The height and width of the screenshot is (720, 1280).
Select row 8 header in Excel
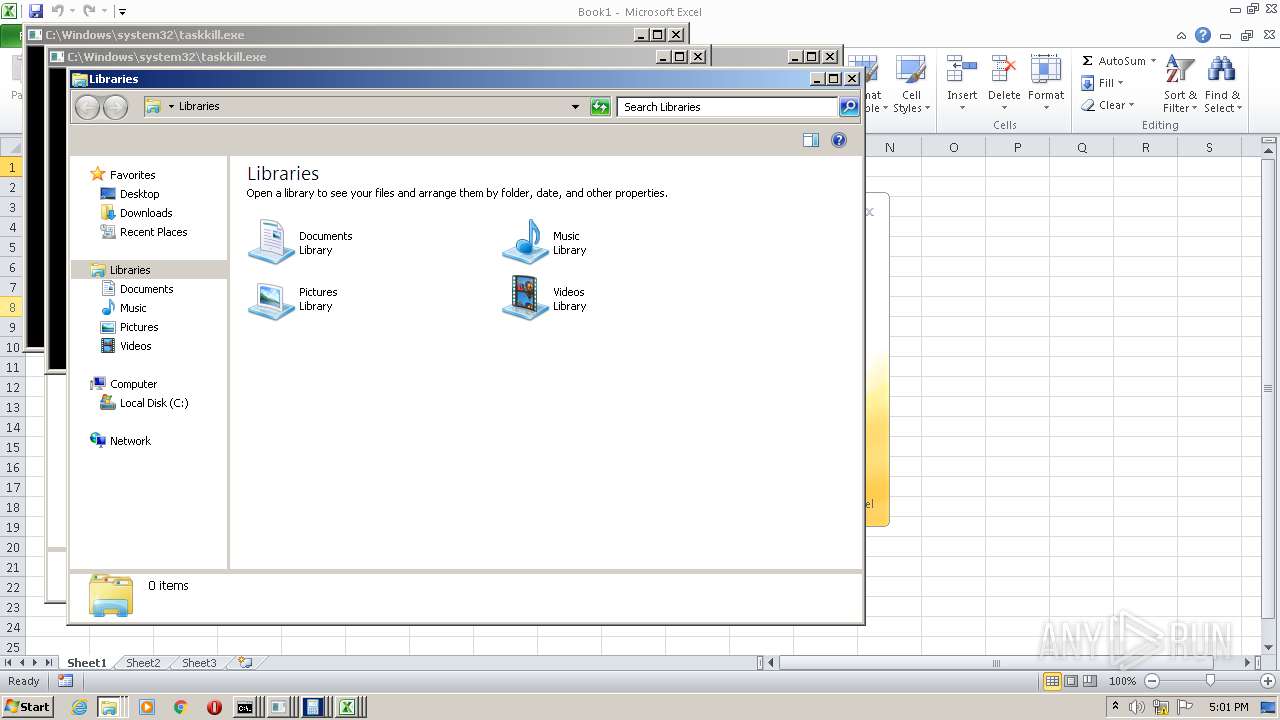click(12, 307)
